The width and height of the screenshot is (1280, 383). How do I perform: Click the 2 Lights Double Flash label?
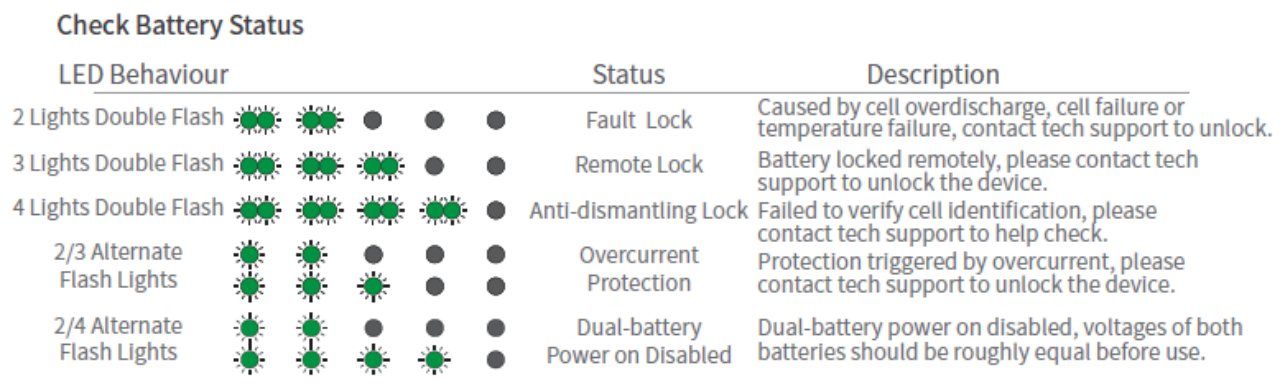(118, 118)
